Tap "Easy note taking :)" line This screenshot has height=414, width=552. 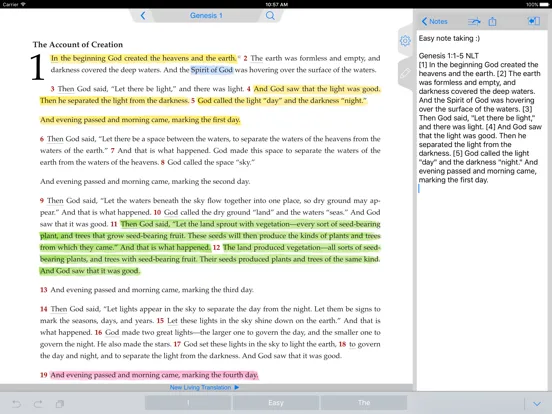(x=449, y=38)
